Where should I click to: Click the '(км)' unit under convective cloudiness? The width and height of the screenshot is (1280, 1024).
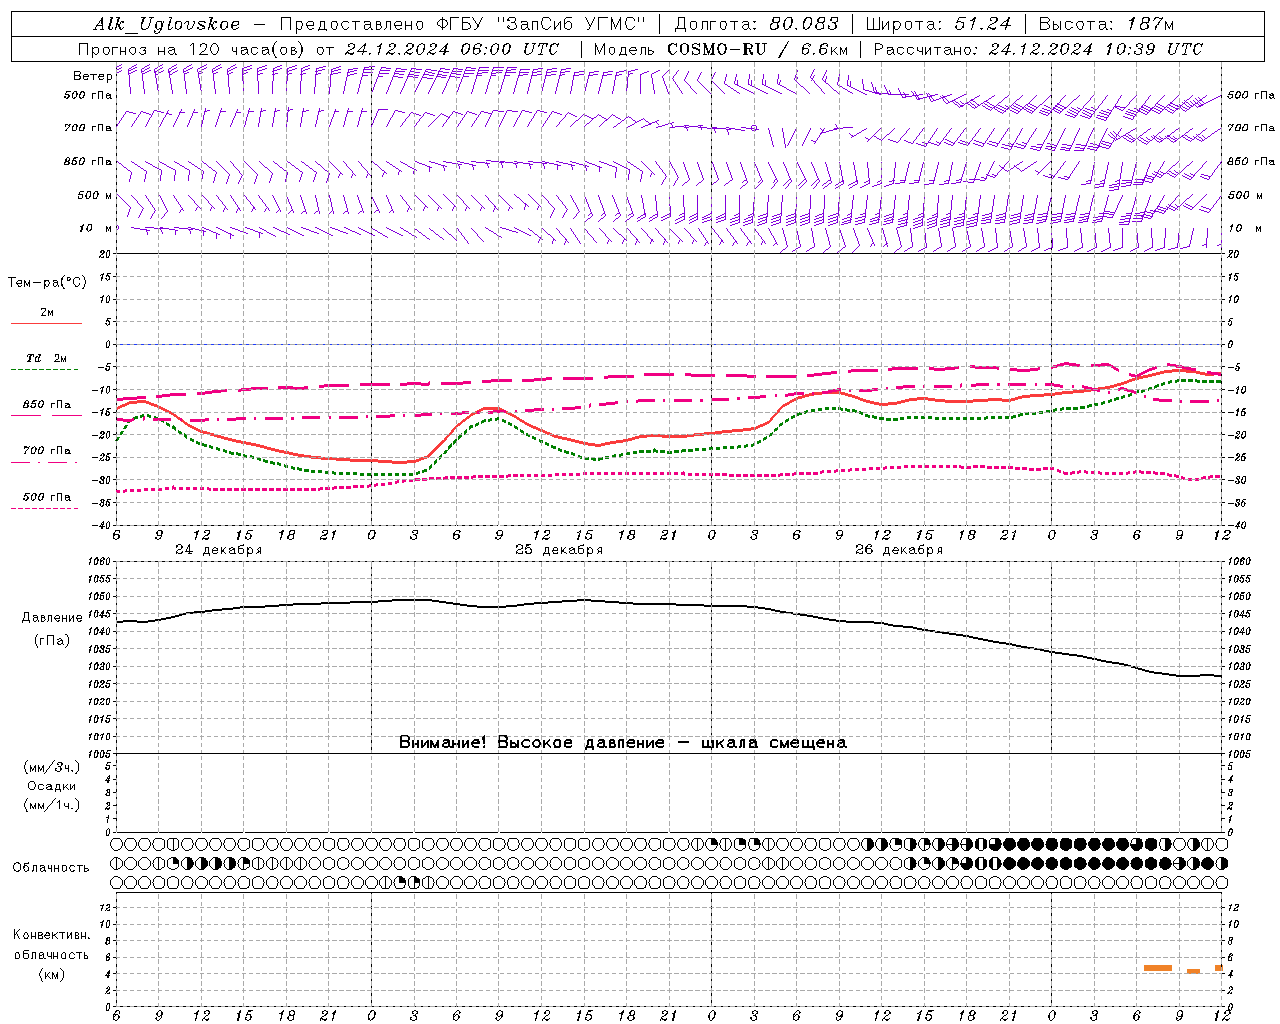(x=52, y=974)
